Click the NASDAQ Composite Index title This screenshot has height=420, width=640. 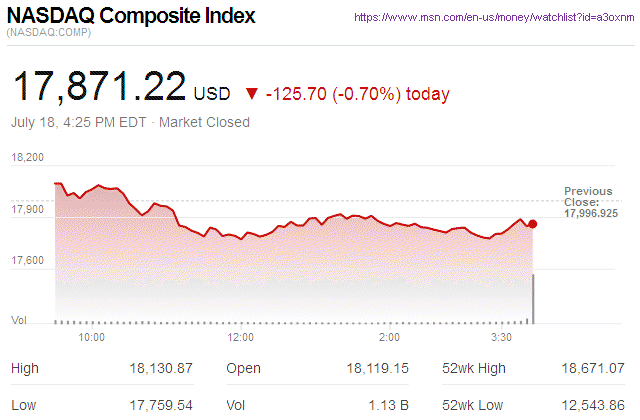[131, 16]
